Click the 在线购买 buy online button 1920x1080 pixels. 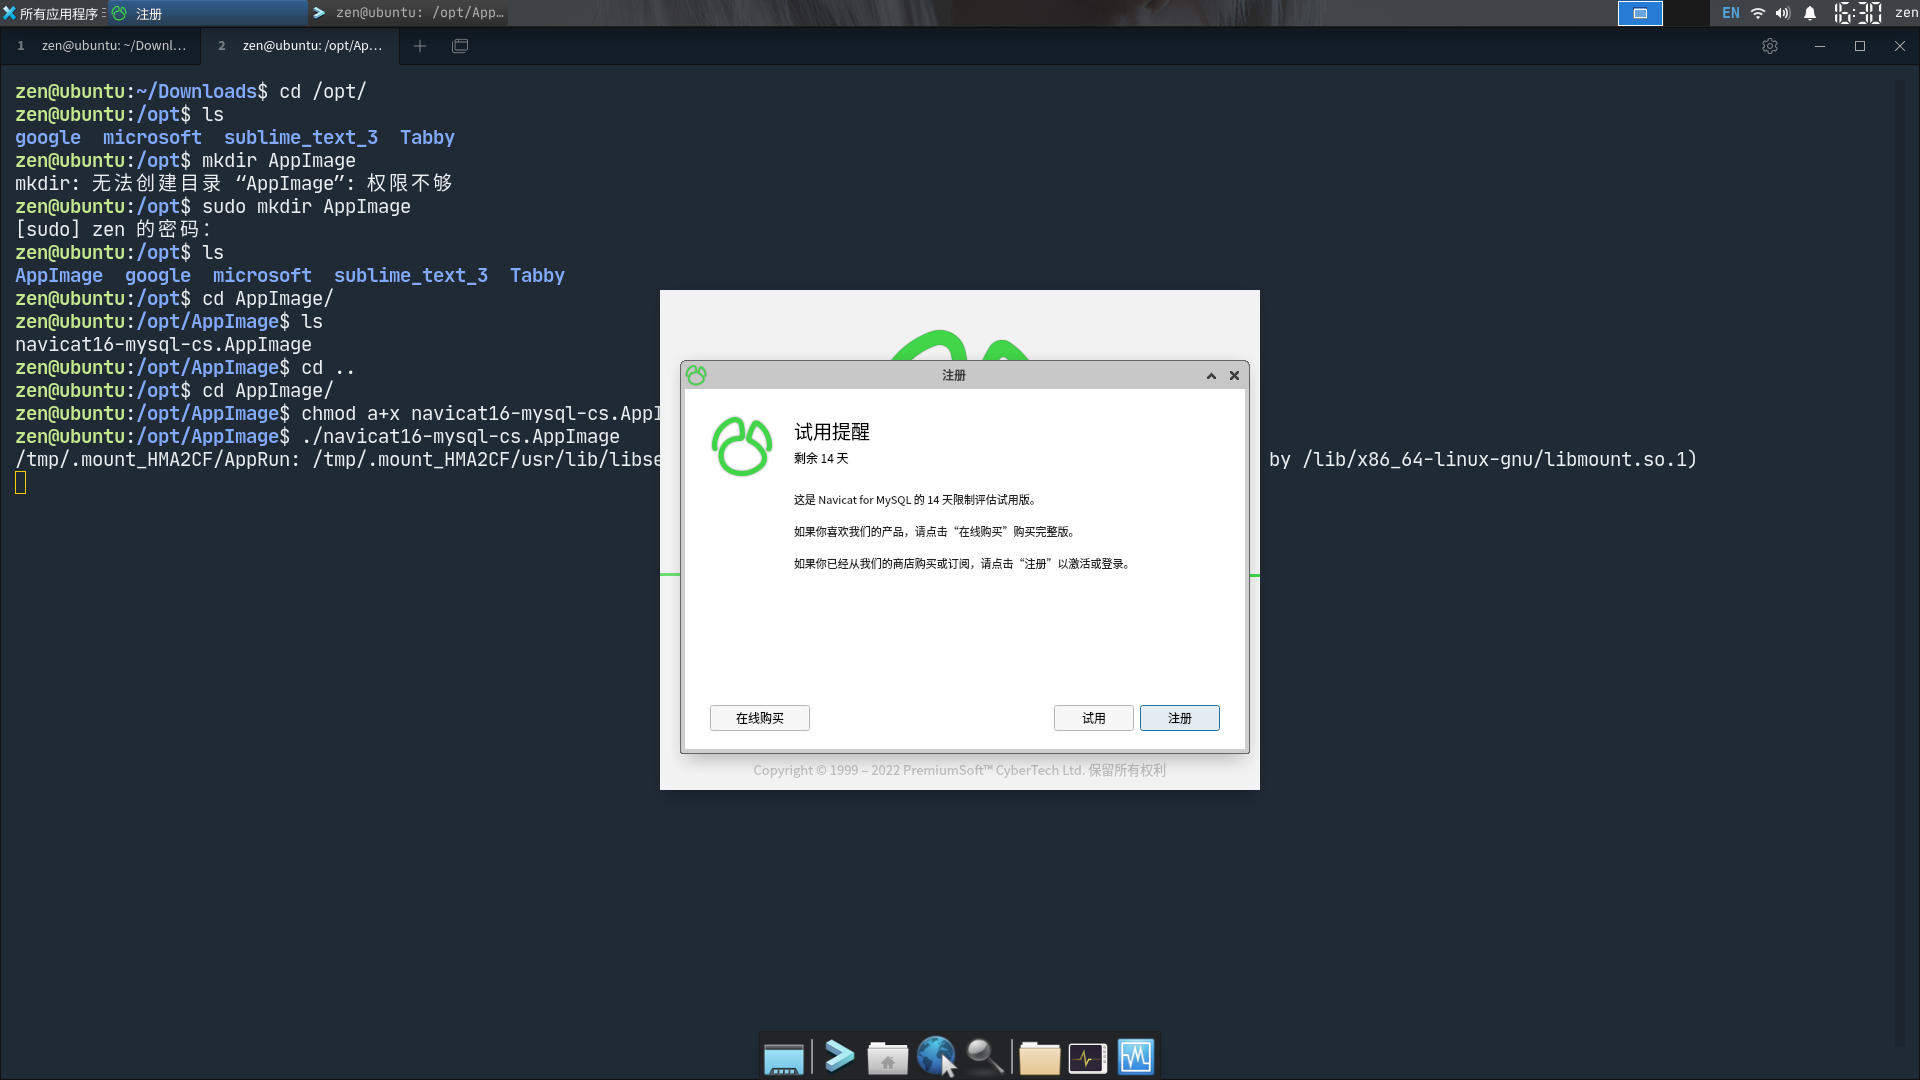click(x=759, y=718)
